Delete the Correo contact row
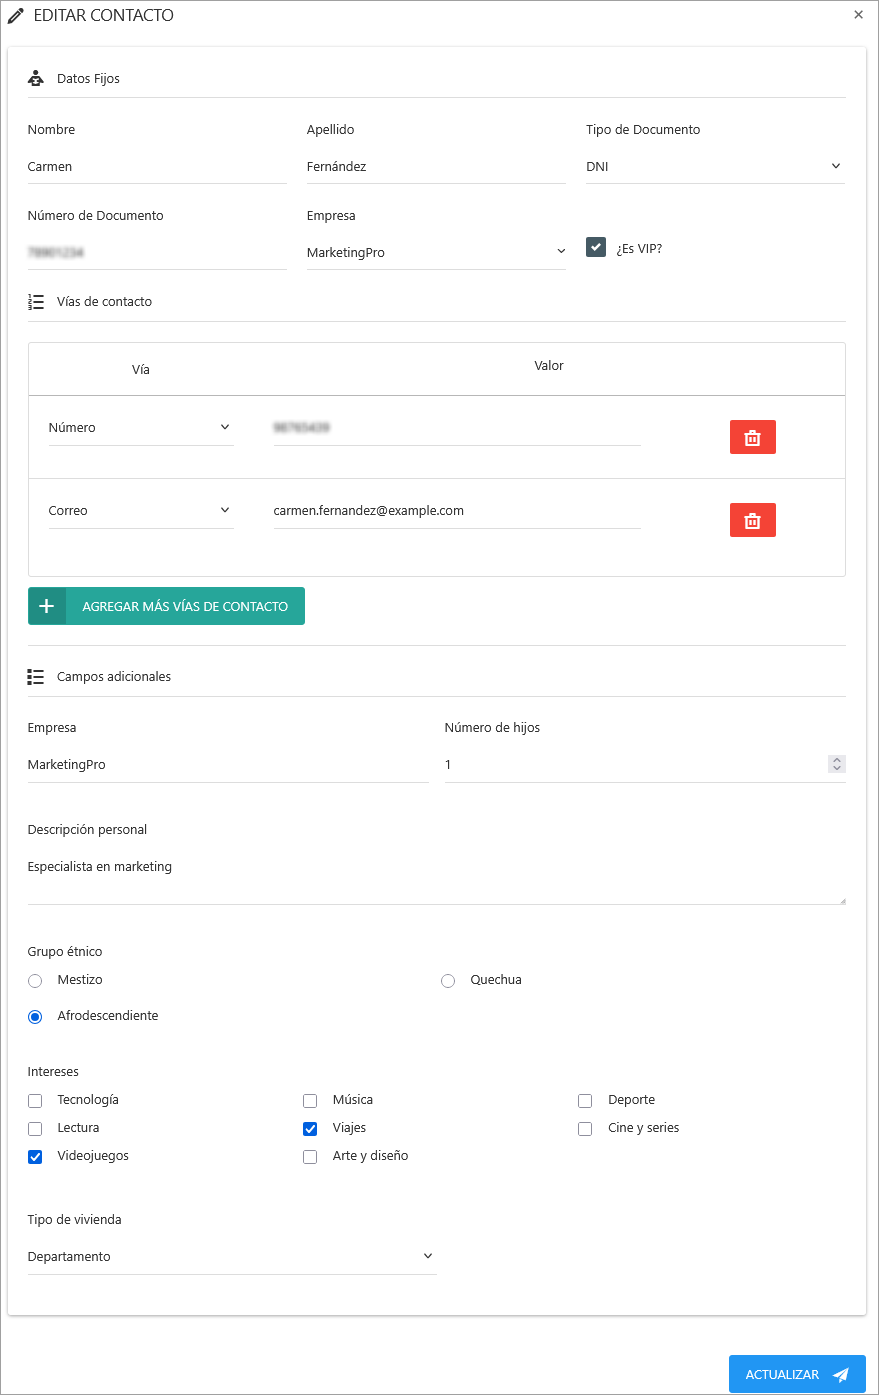 coord(752,520)
